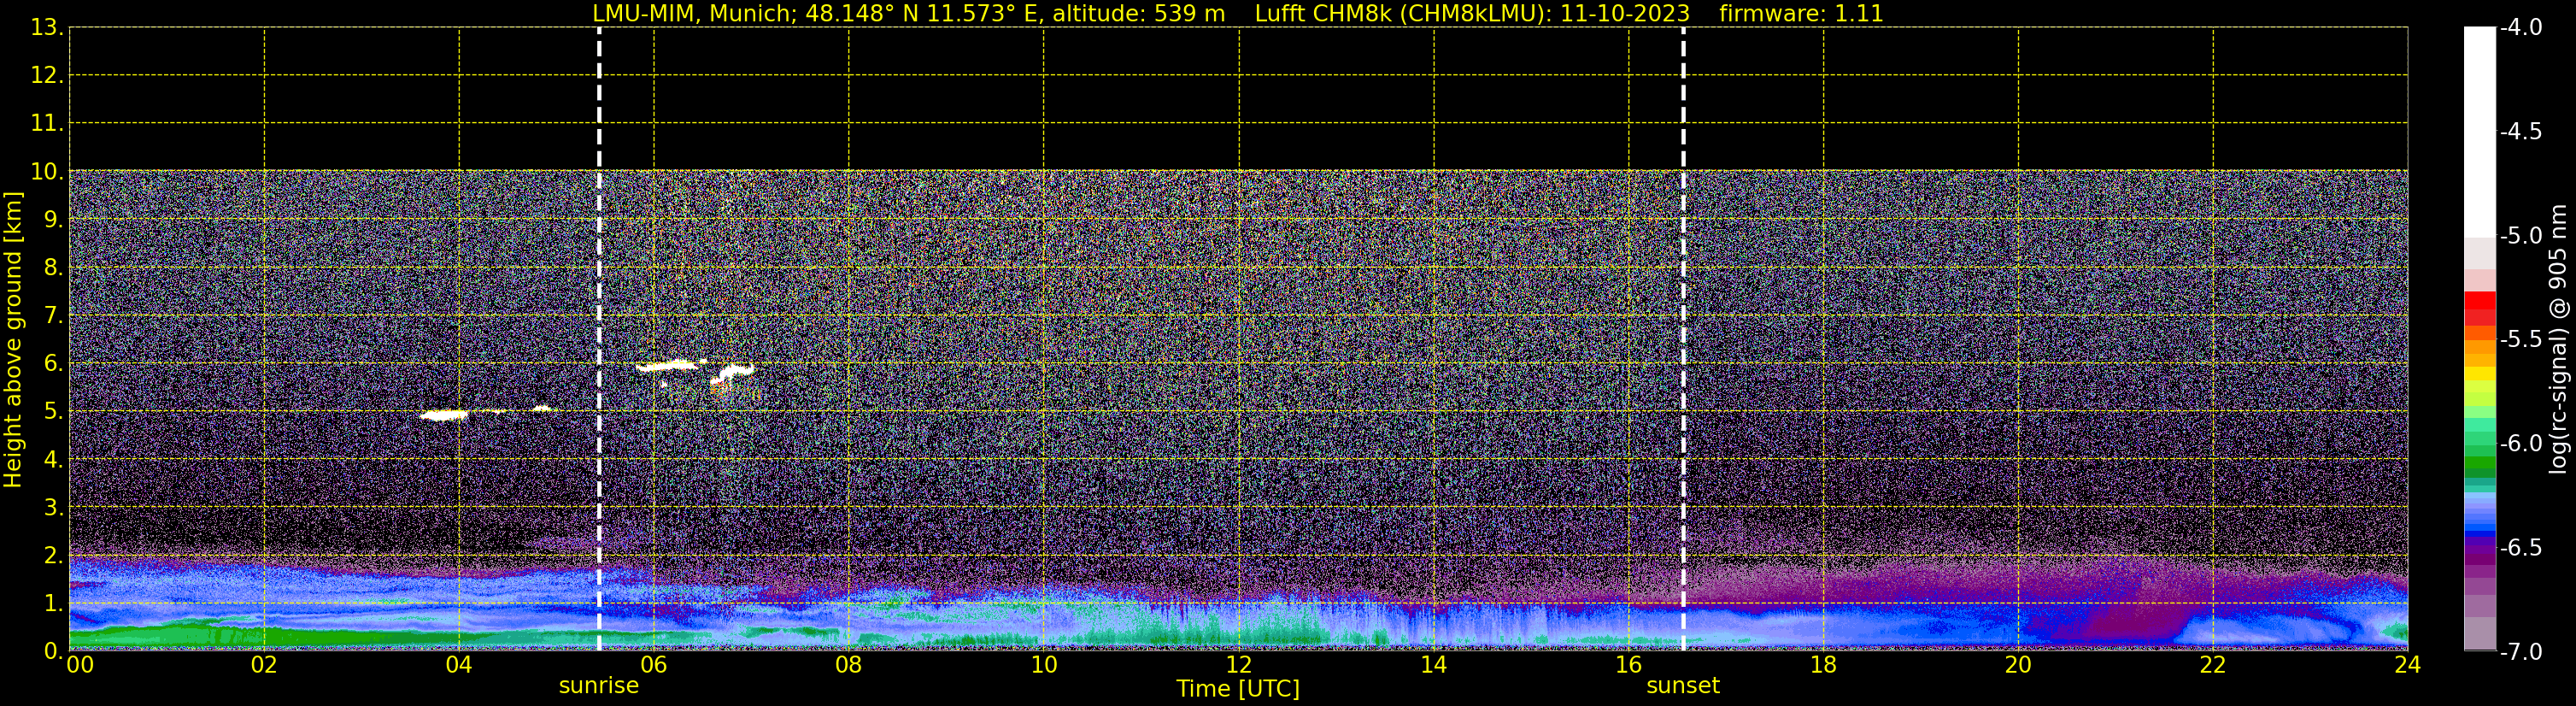Image resolution: width=2576 pixels, height=706 pixels.
Task: Click the plot title starting 'LMU-MIM, Munich'
Action: (x=1237, y=13)
